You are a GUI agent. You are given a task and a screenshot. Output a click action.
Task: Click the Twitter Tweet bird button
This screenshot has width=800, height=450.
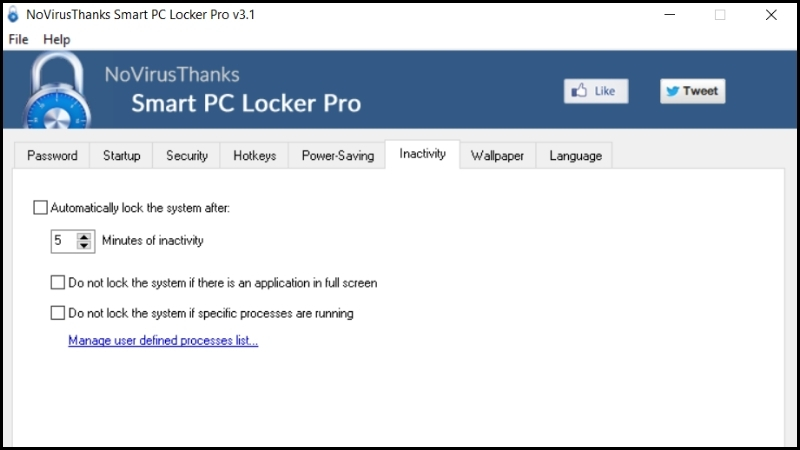(x=692, y=91)
